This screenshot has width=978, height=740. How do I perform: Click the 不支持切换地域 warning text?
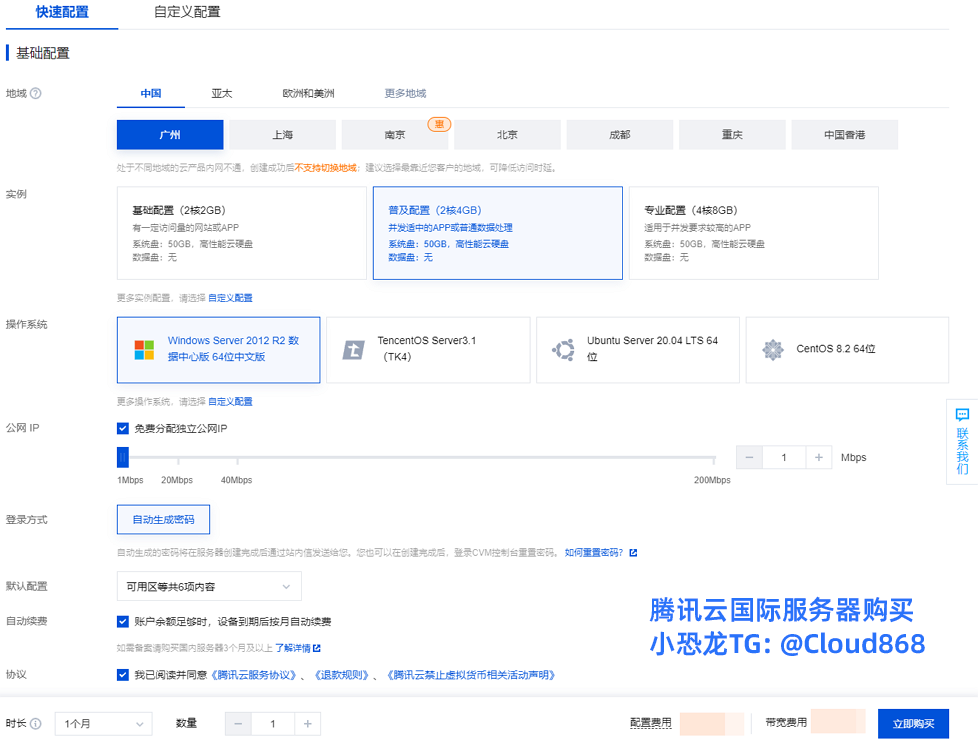(x=326, y=168)
